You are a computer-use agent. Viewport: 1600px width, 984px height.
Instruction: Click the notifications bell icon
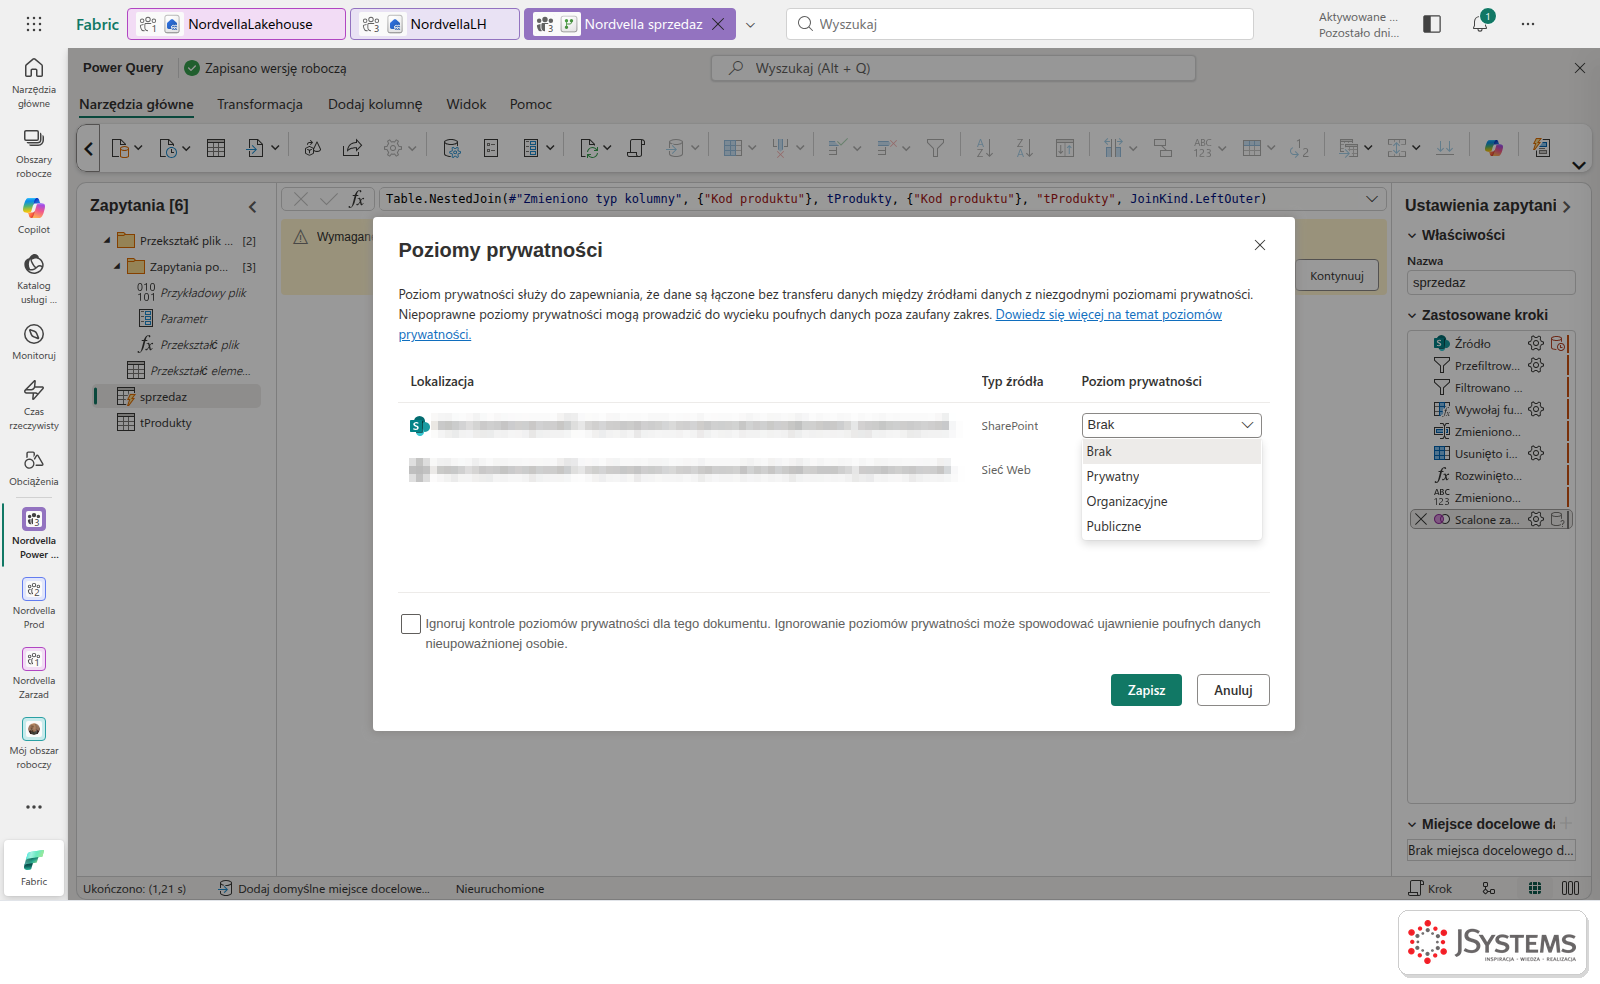pos(1480,24)
